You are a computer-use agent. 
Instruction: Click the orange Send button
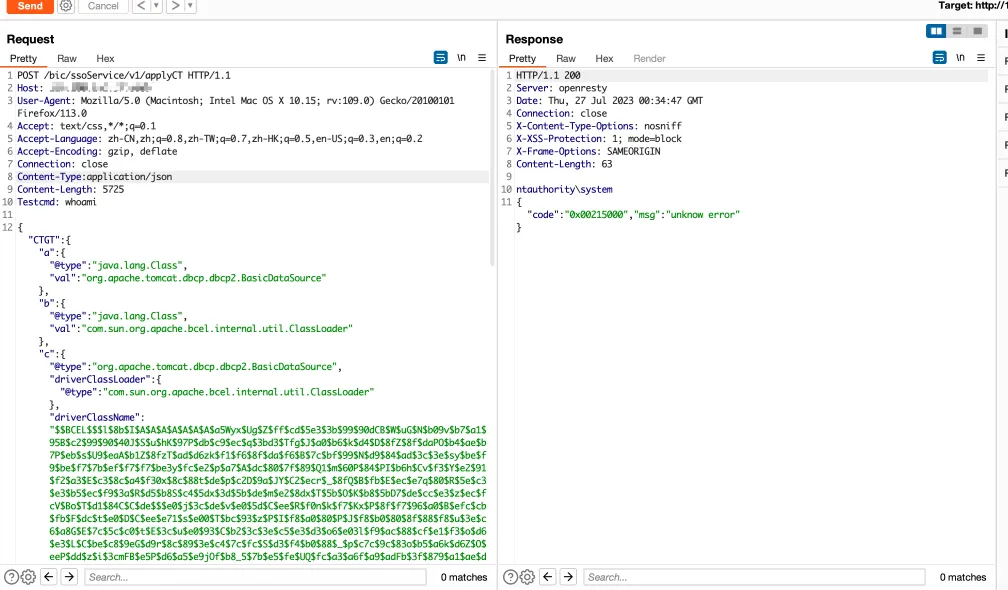pos(30,6)
